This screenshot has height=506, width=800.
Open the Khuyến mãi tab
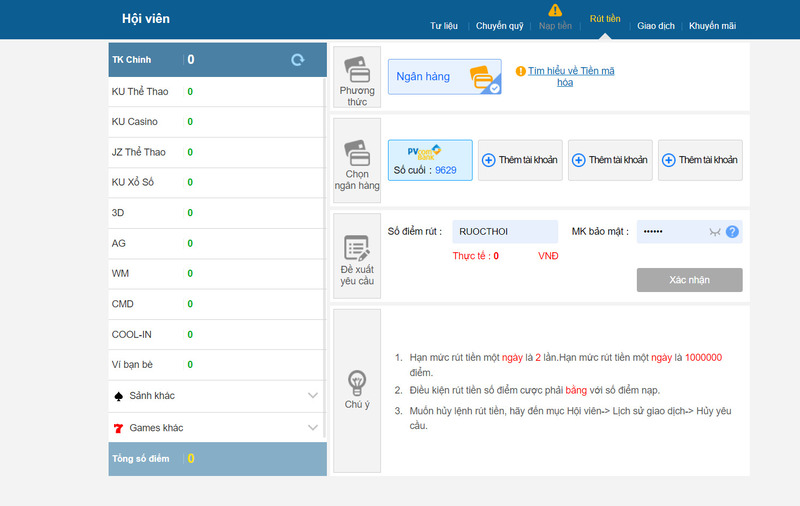point(712,26)
